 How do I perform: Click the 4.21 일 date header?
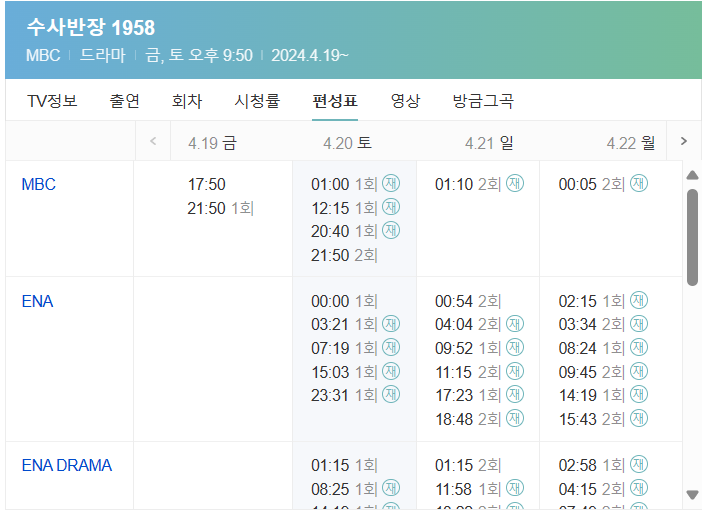coord(489,143)
